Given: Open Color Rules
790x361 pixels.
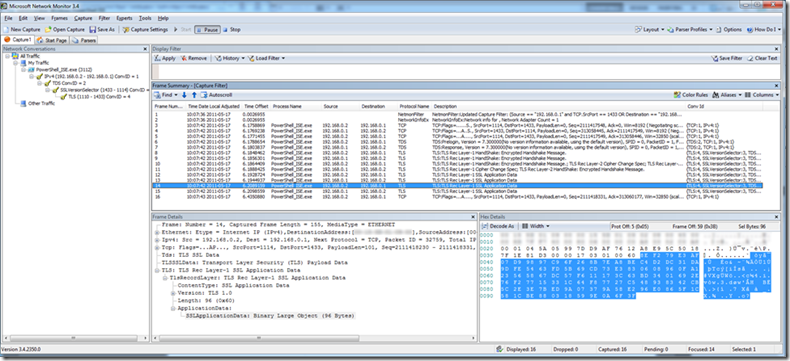Looking at the screenshot, I should [x=691, y=95].
